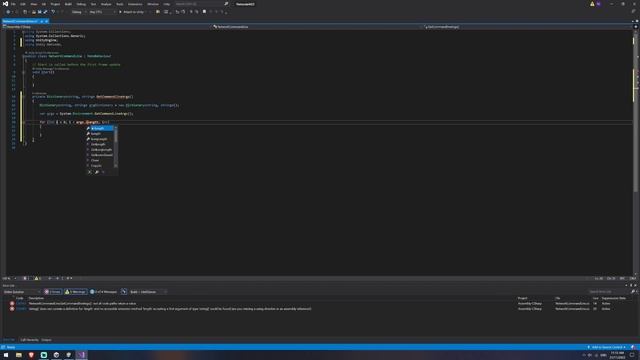
Task: Click the stop square toolbar icon
Action: click(204, 12)
